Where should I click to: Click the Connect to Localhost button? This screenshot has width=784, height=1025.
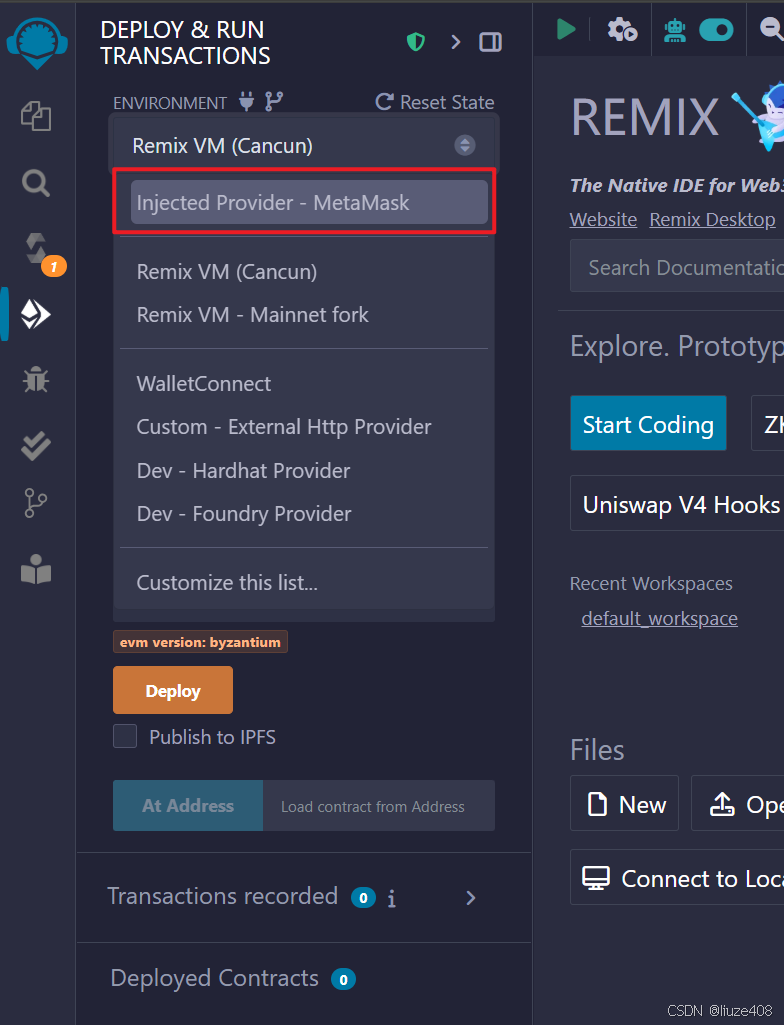tap(677, 877)
